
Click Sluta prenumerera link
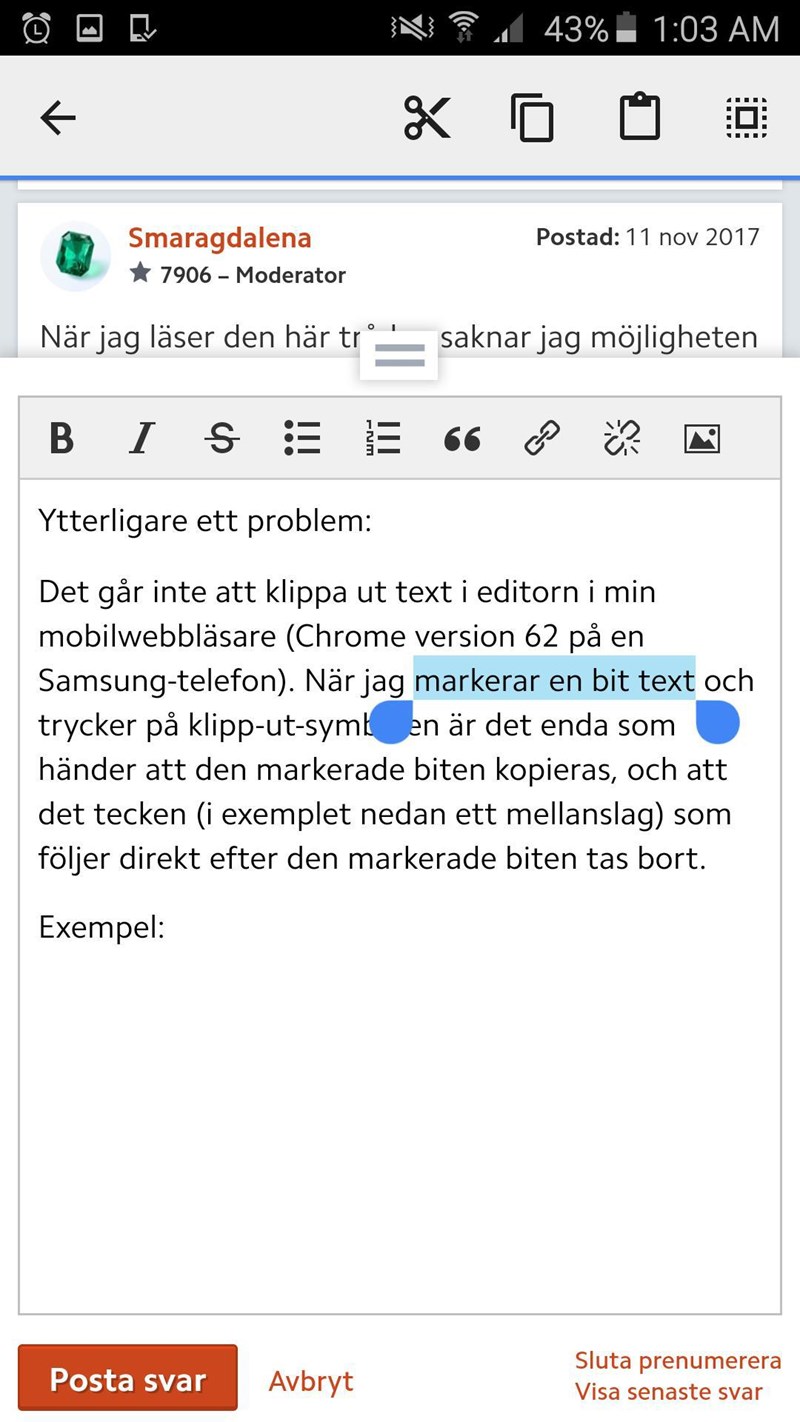click(677, 1360)
